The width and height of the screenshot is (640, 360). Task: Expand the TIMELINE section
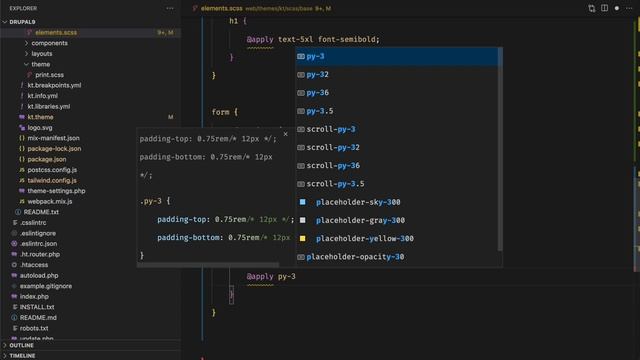22,356
